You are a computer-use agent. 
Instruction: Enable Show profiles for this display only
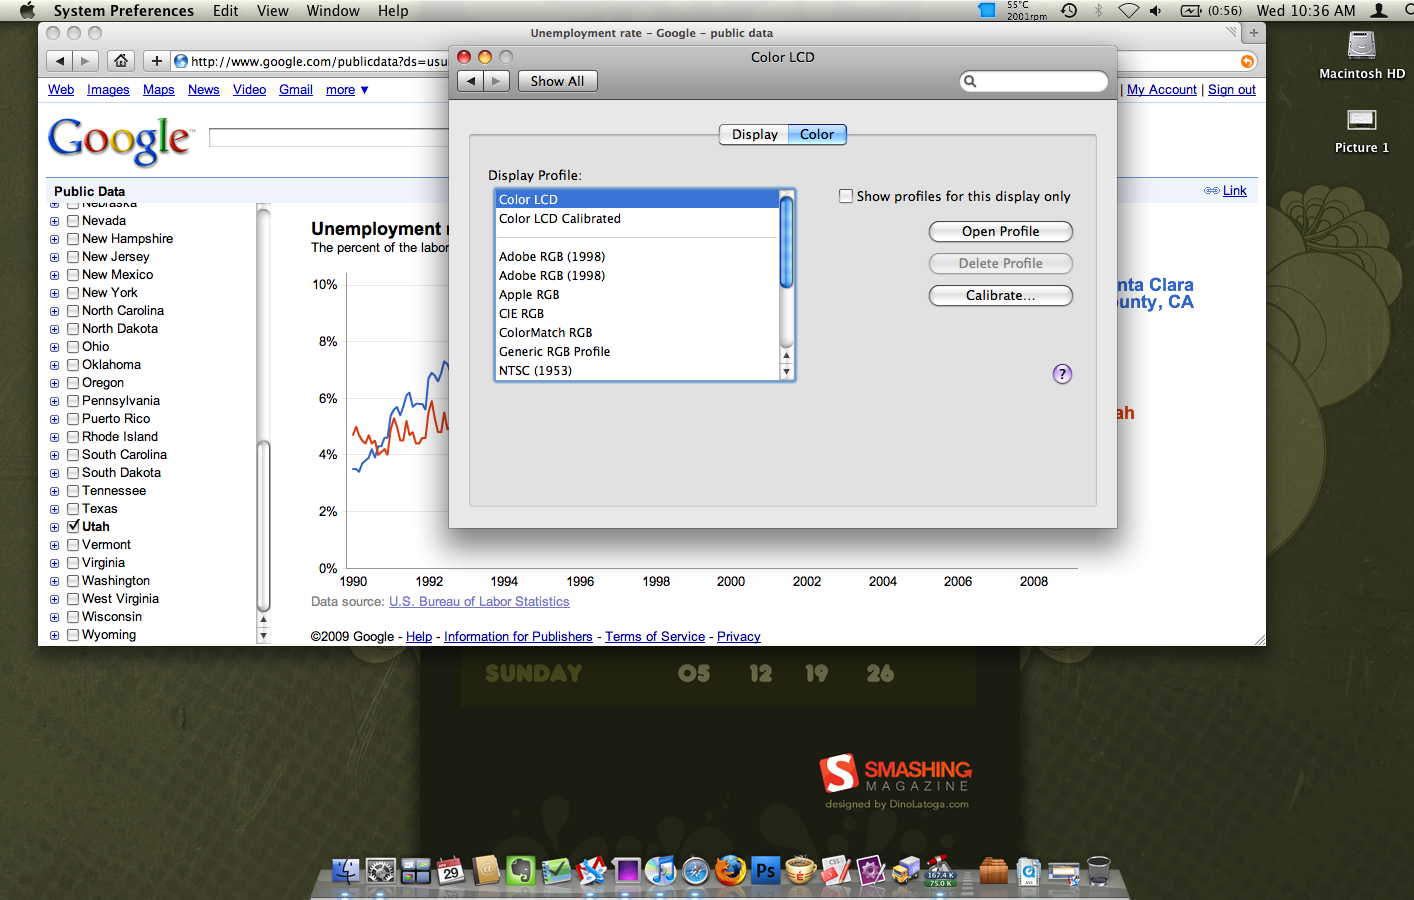(846, 196)
